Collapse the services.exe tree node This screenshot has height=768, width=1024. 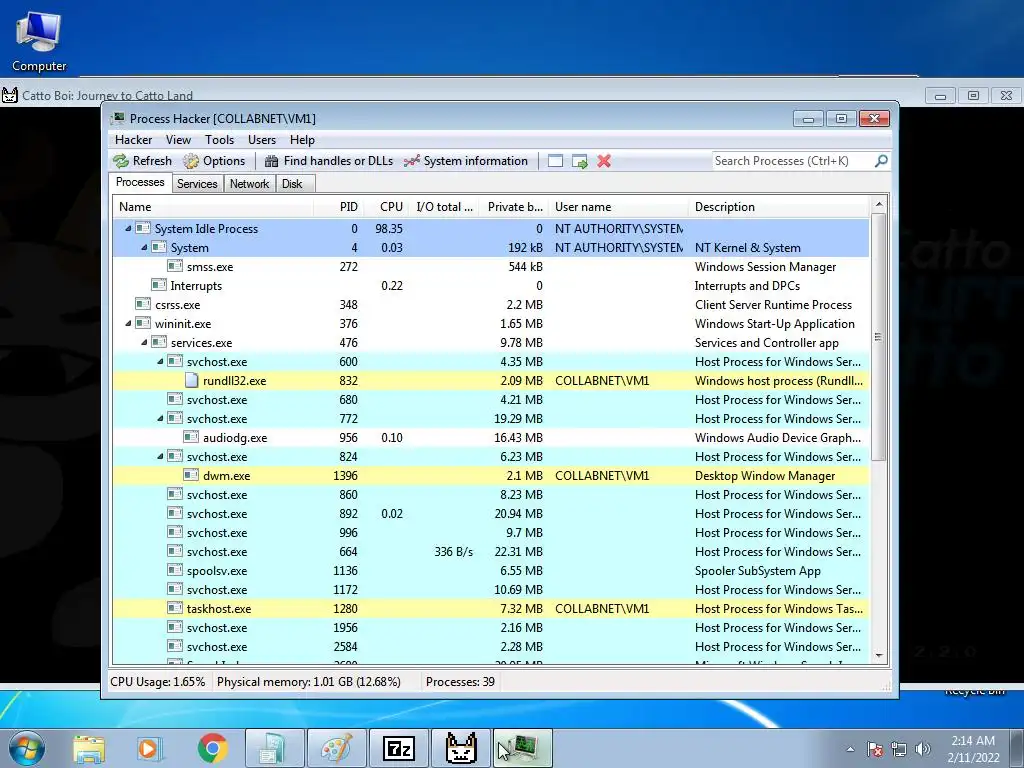(x=144, y=342)
